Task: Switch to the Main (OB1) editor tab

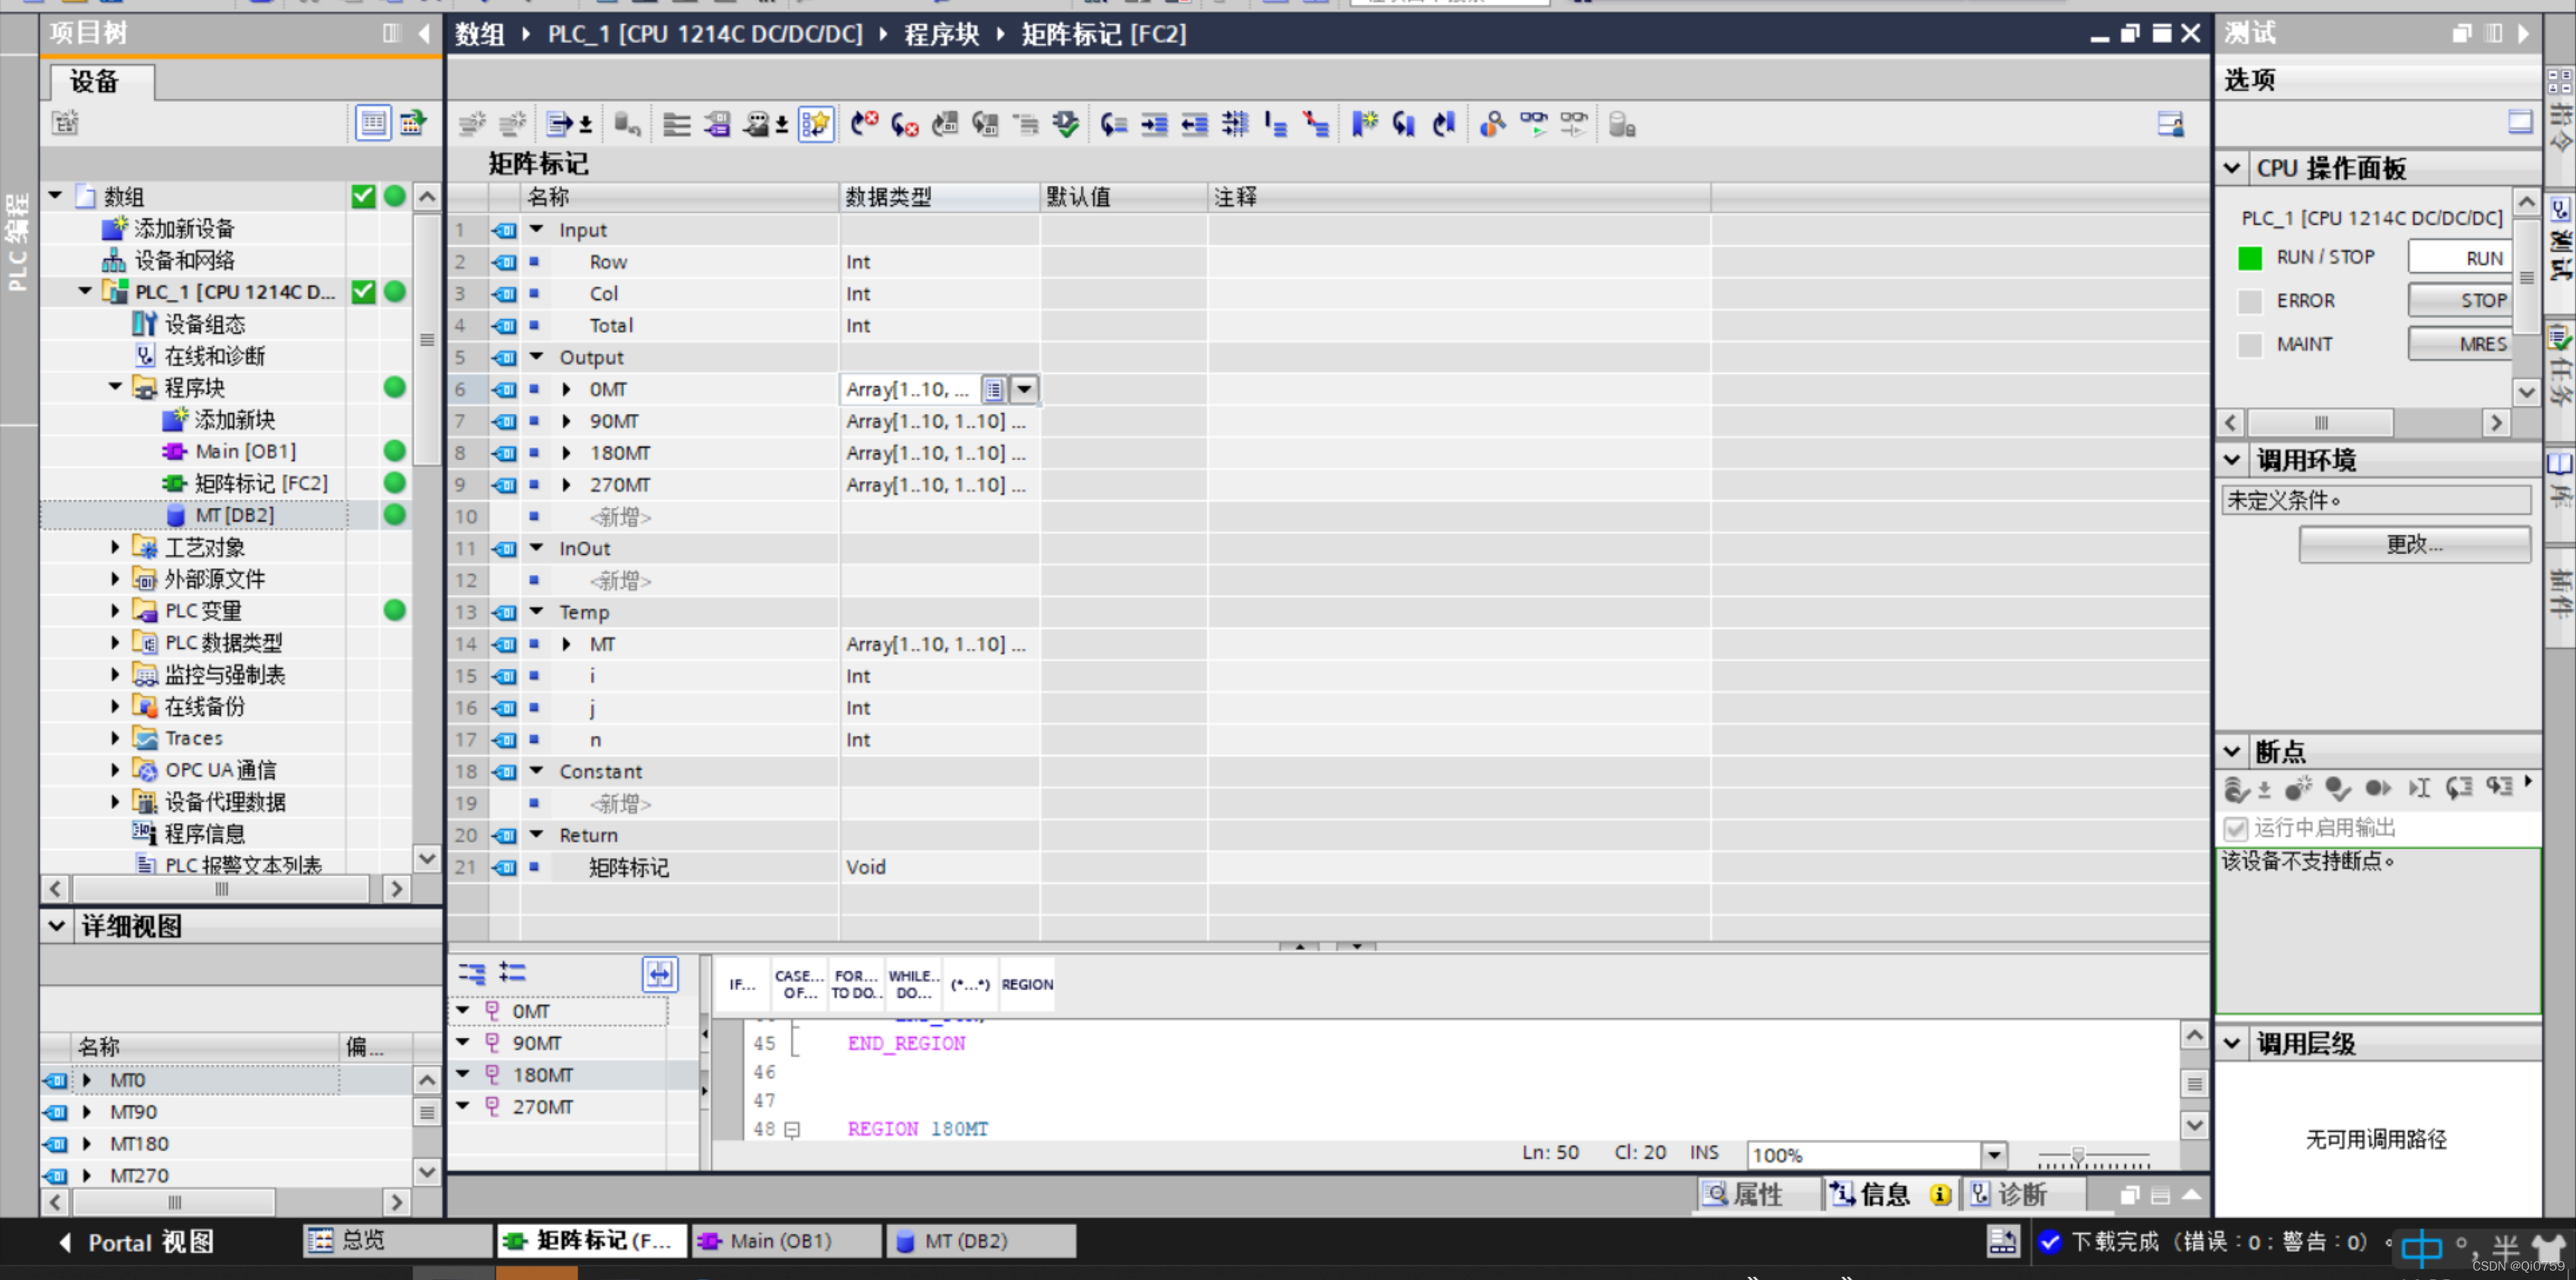Action: pos(780,1240)
